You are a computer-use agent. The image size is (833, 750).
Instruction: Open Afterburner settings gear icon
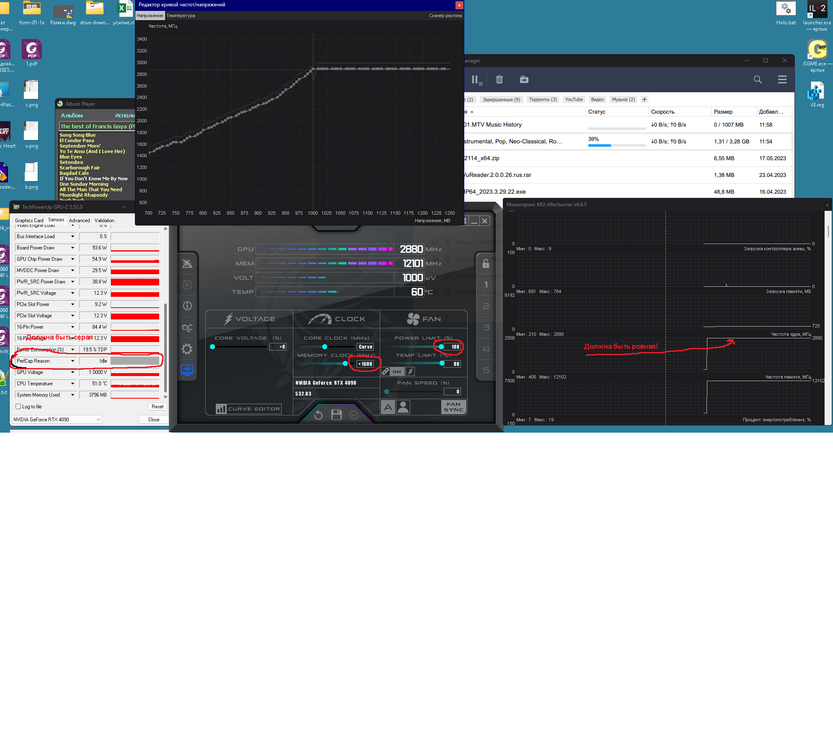tap(187, 349)
